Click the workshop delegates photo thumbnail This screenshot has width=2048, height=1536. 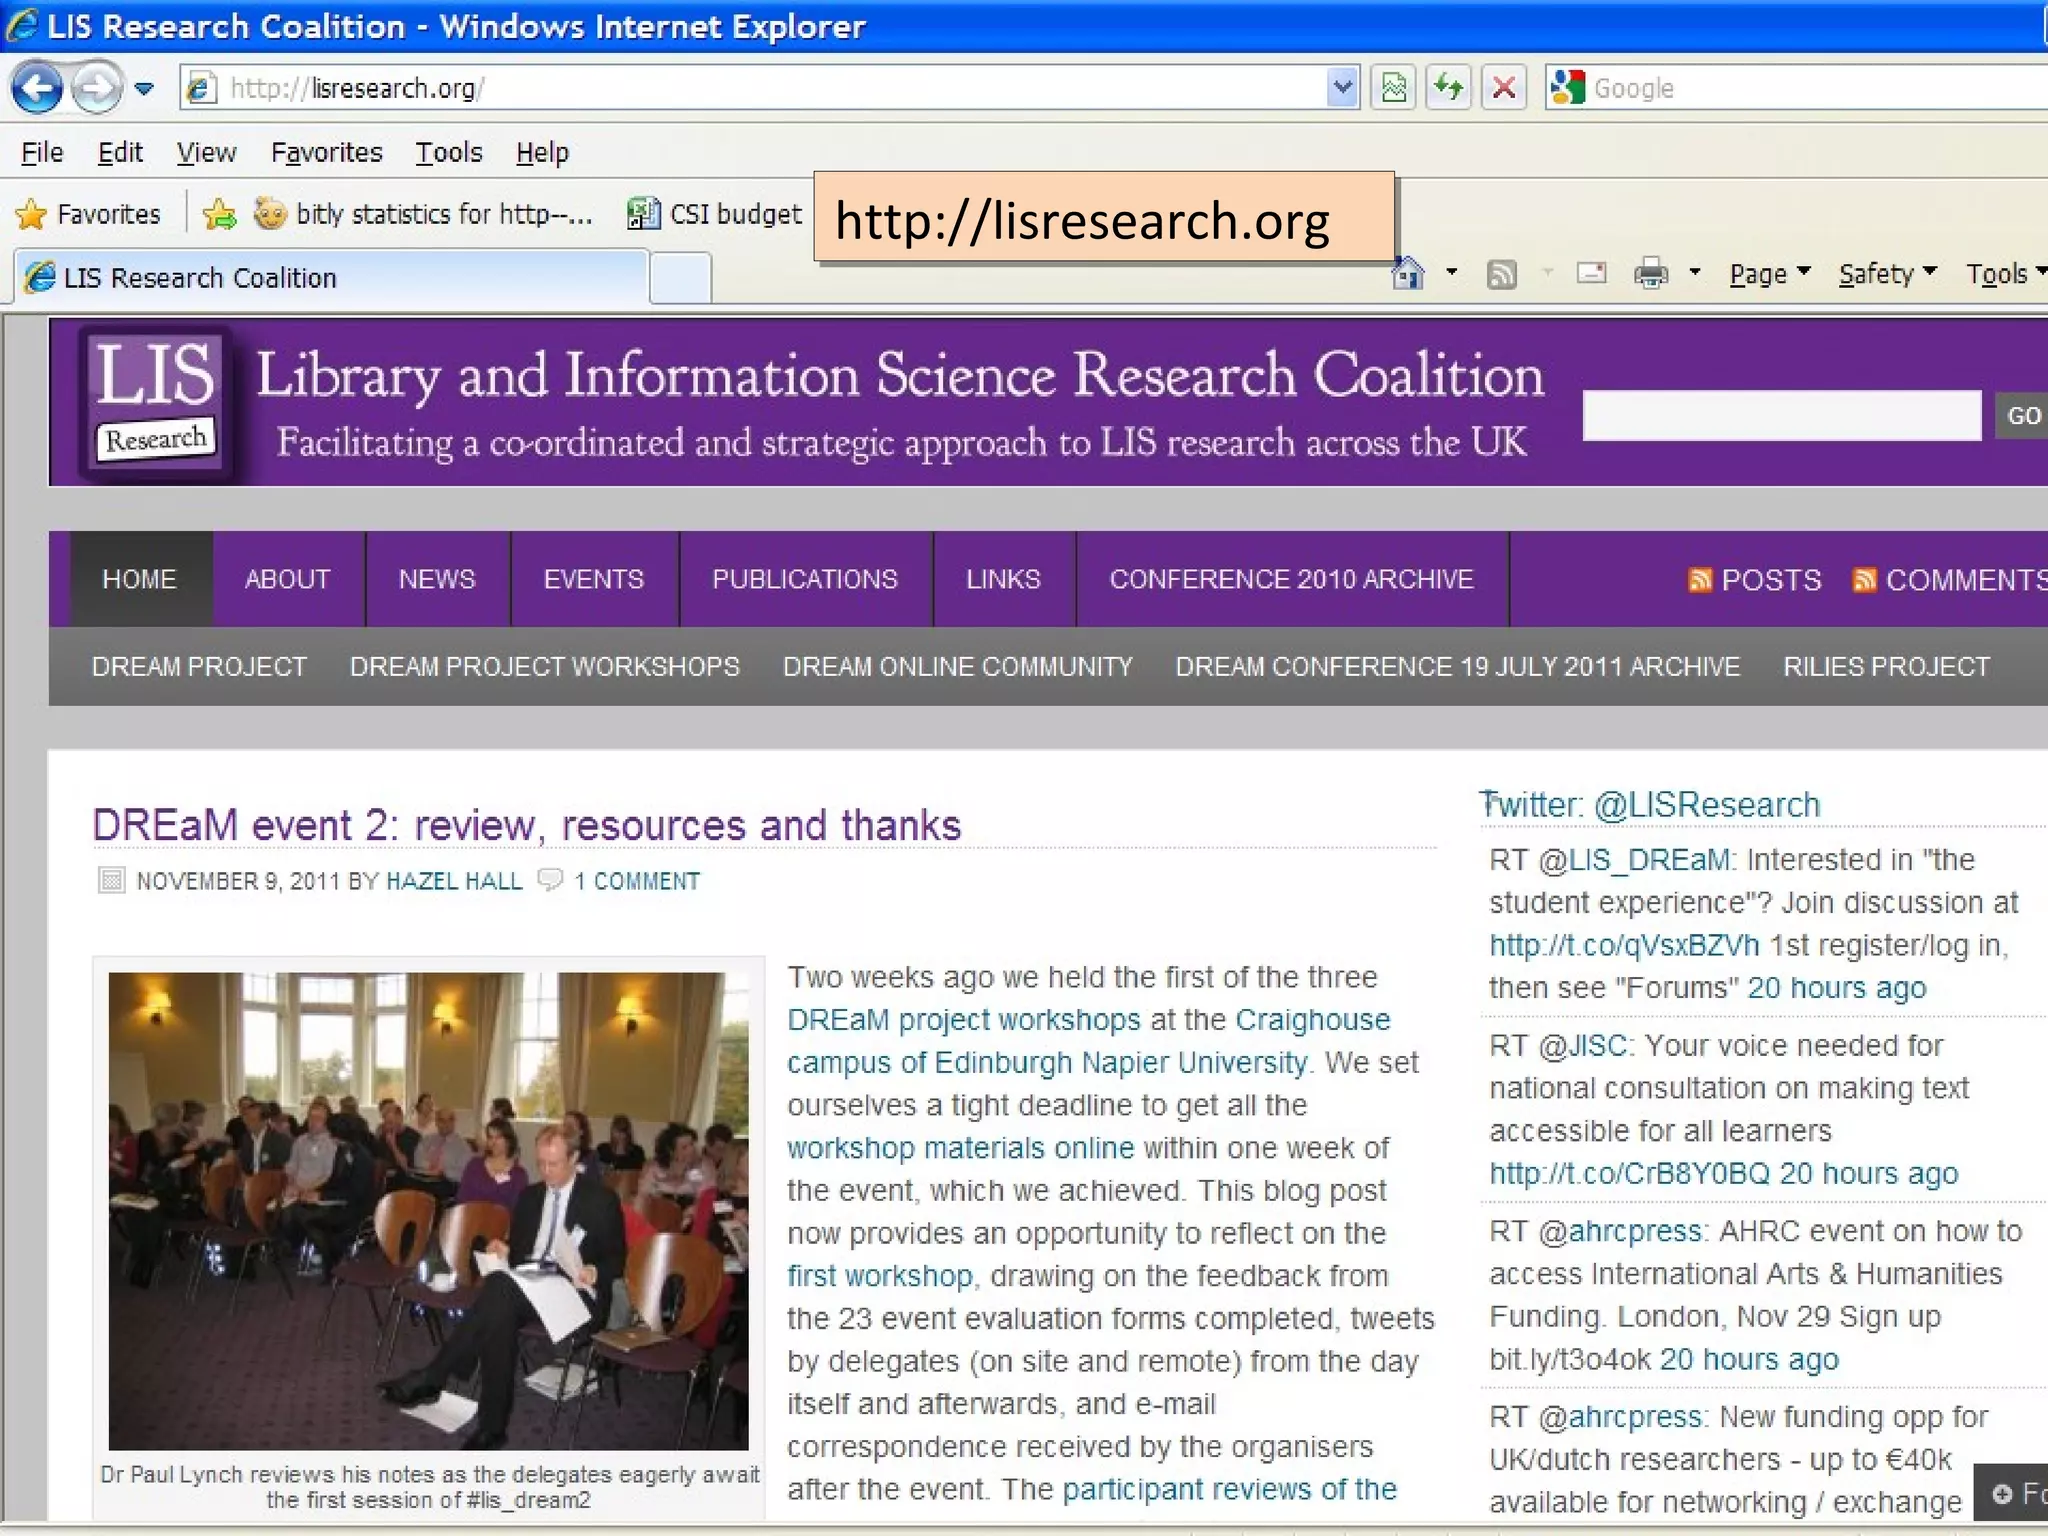tap(428, 1211)
